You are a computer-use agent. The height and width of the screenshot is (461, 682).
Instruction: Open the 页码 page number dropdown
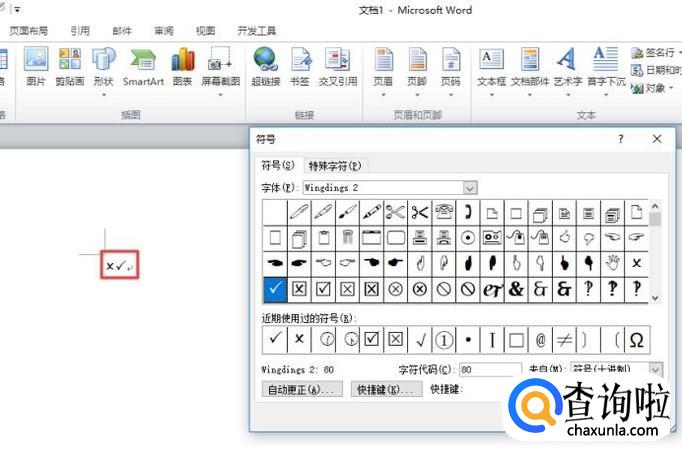point(451,70)
